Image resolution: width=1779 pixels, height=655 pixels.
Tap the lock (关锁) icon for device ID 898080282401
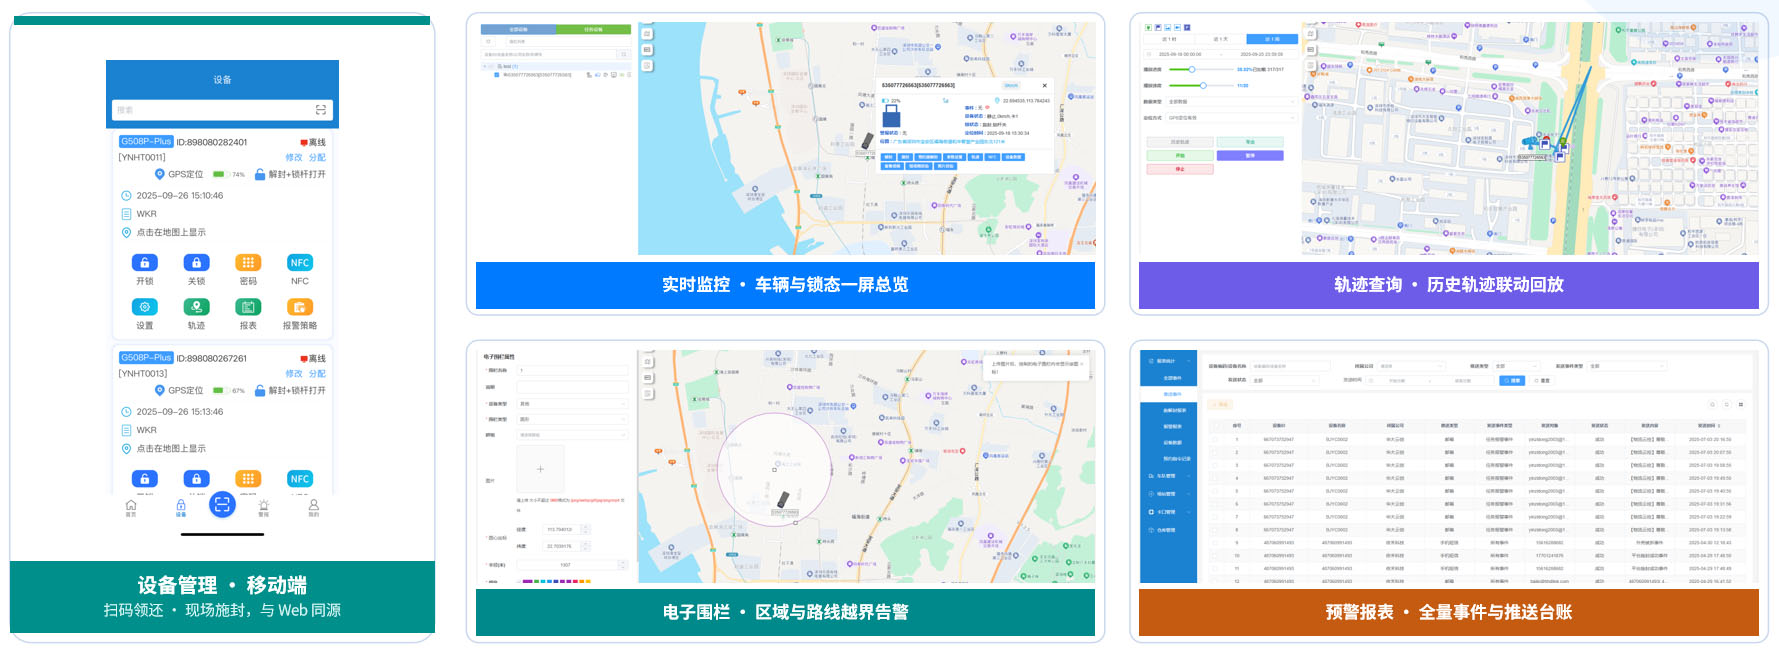196,263
